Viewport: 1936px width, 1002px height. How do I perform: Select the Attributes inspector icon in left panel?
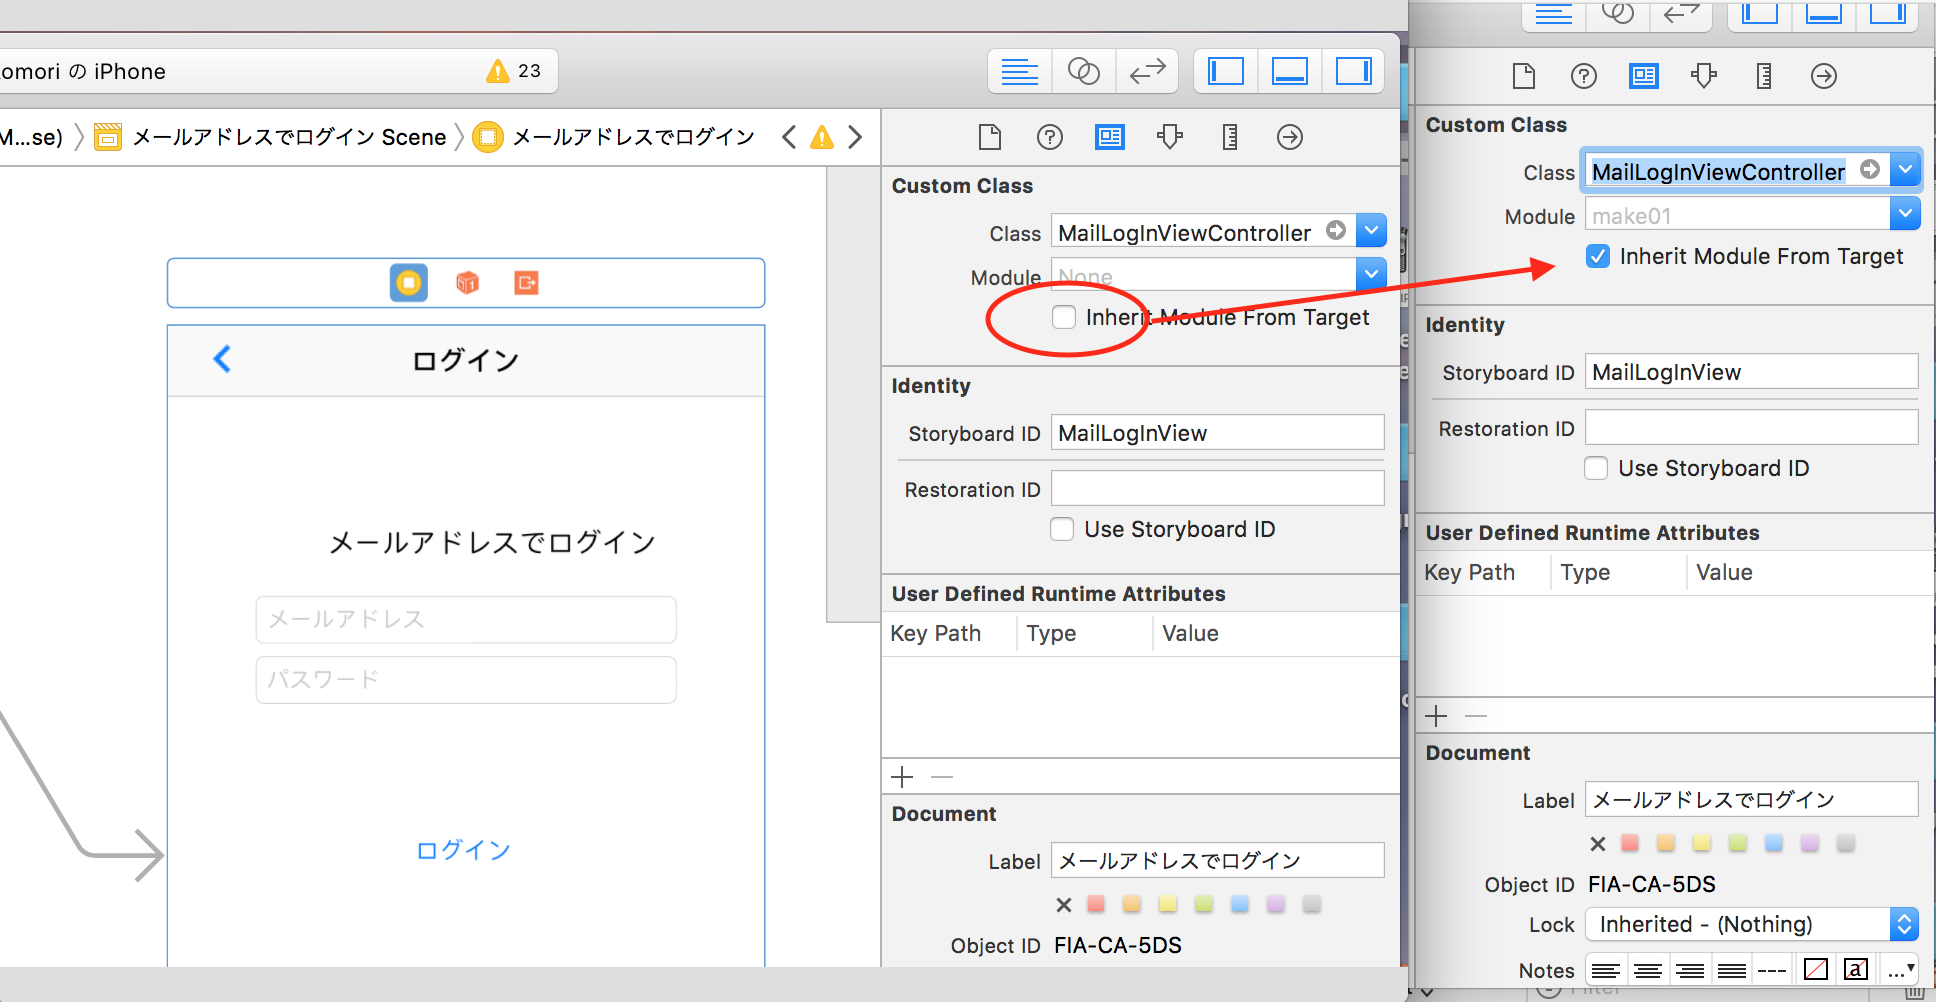click(x=1169, y=137)
